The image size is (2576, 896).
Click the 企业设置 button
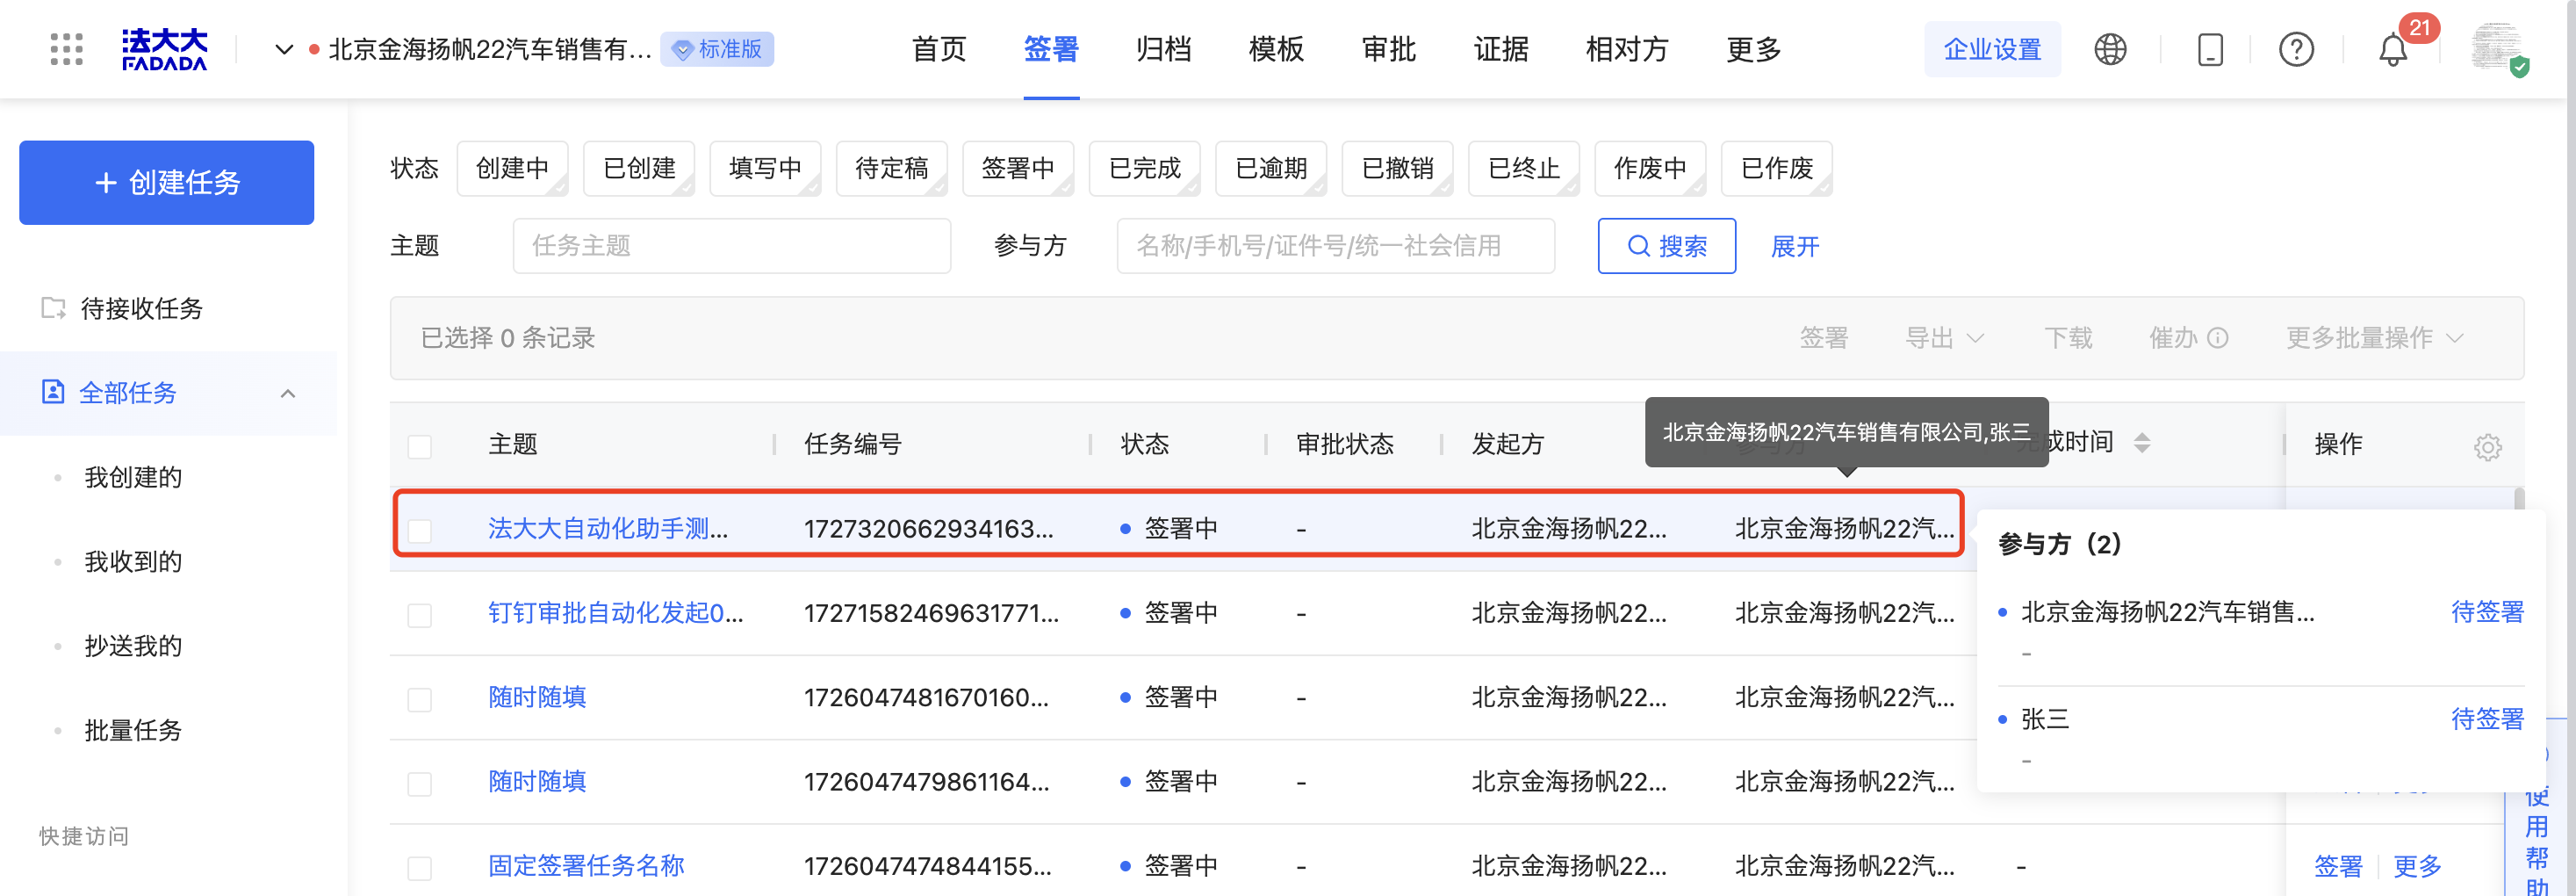point(1992,49)
